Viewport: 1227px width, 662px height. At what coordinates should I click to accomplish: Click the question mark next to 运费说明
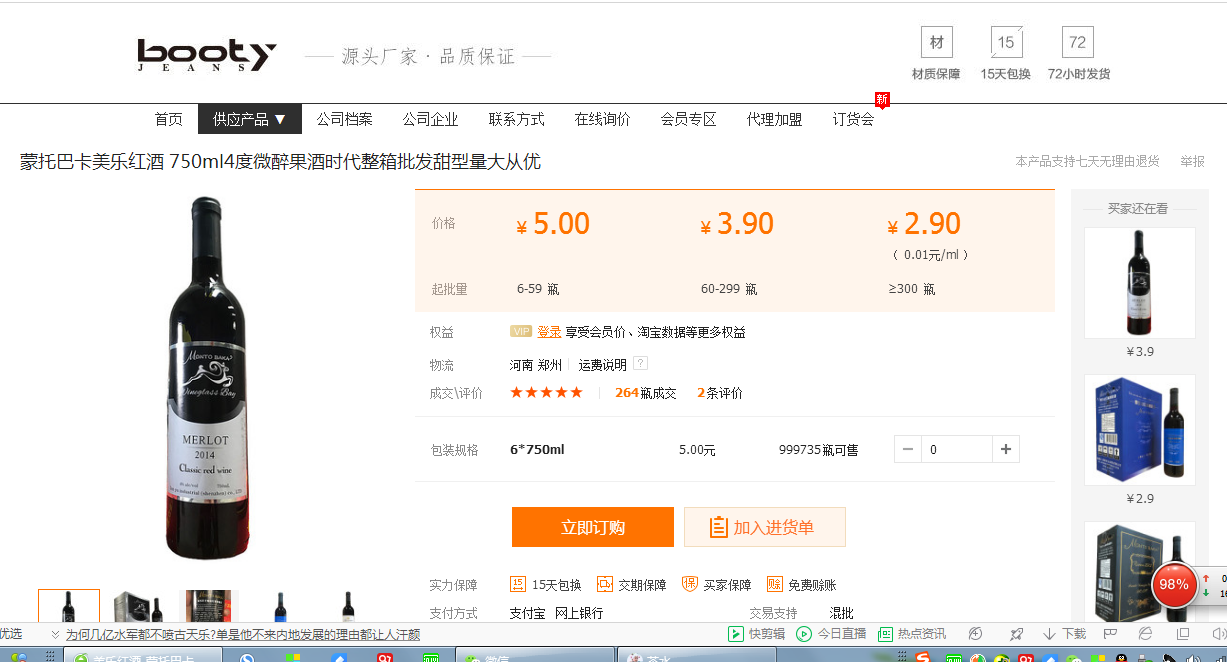[x=641, y=364]
